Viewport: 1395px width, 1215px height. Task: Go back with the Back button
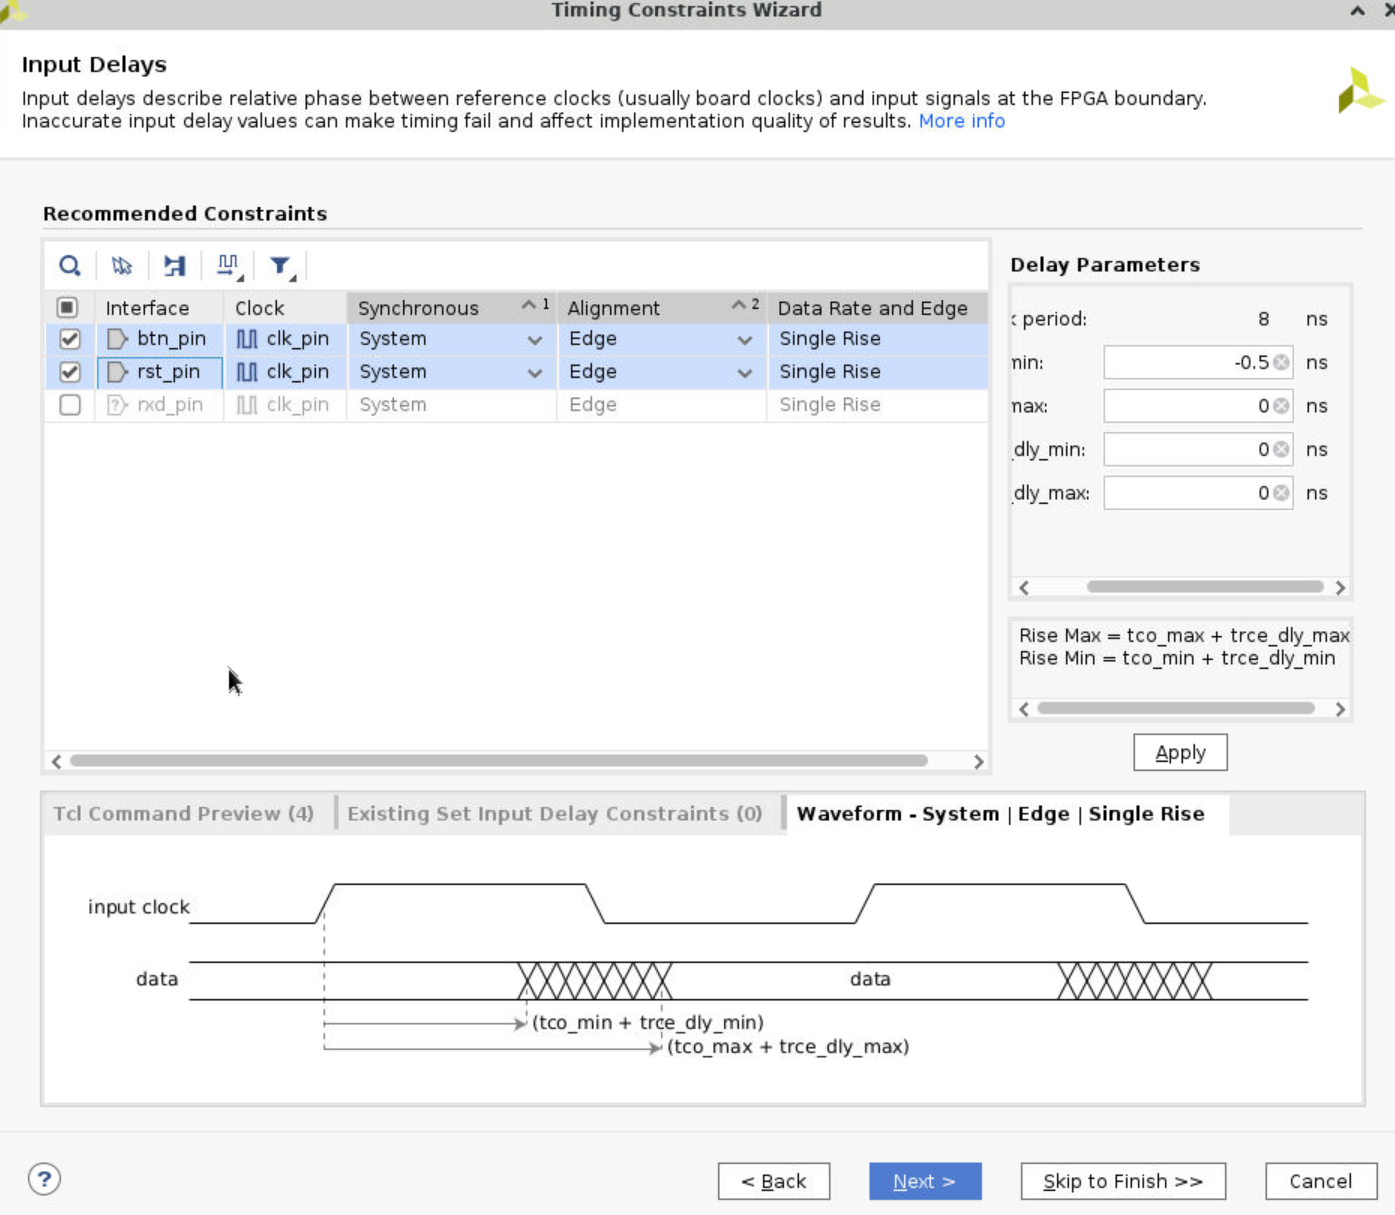point(774,1181)
